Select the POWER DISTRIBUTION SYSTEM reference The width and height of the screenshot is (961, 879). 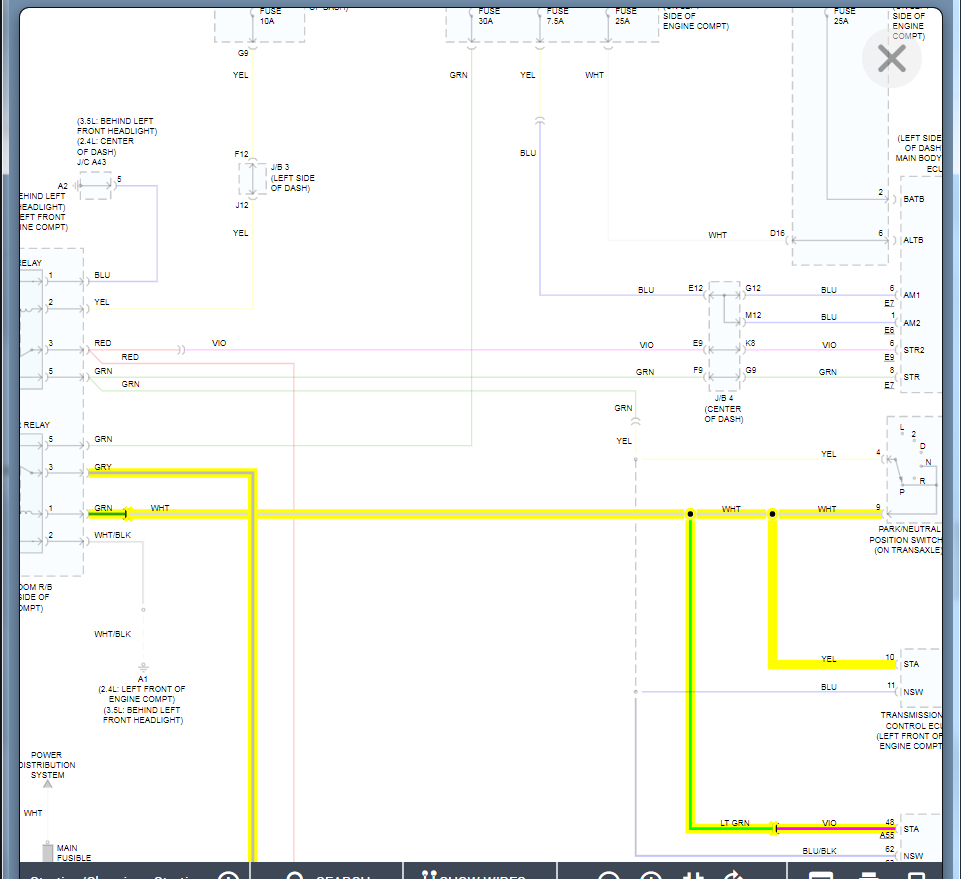point(47,765)
